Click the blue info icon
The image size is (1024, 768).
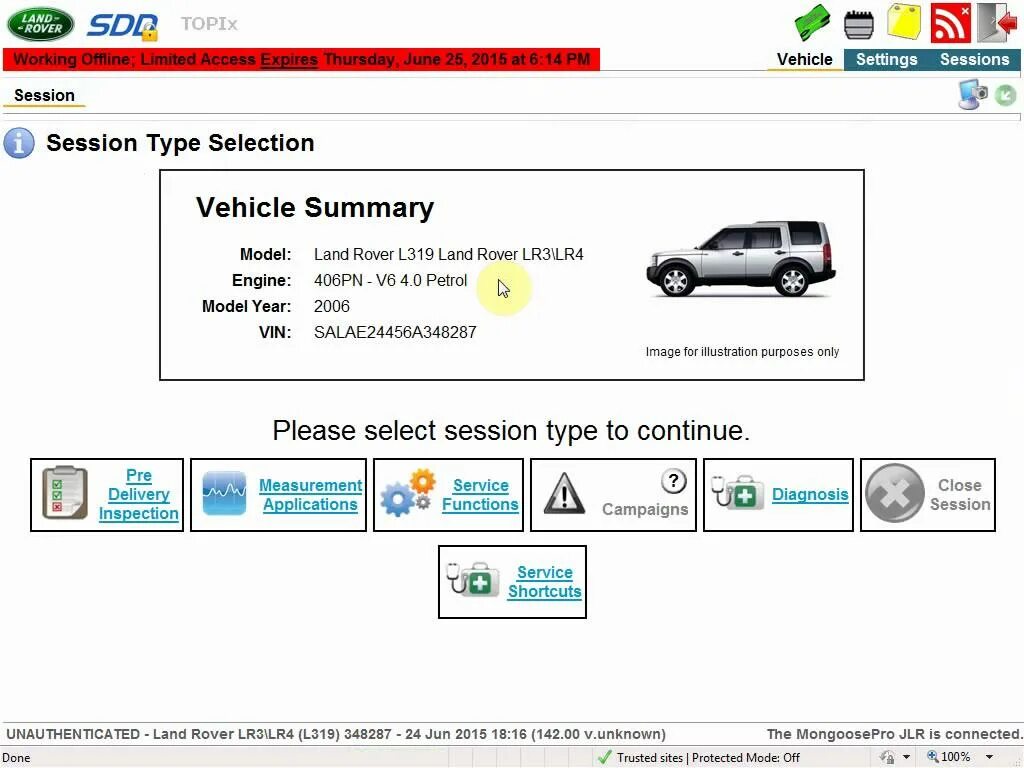tap(19, 143)
